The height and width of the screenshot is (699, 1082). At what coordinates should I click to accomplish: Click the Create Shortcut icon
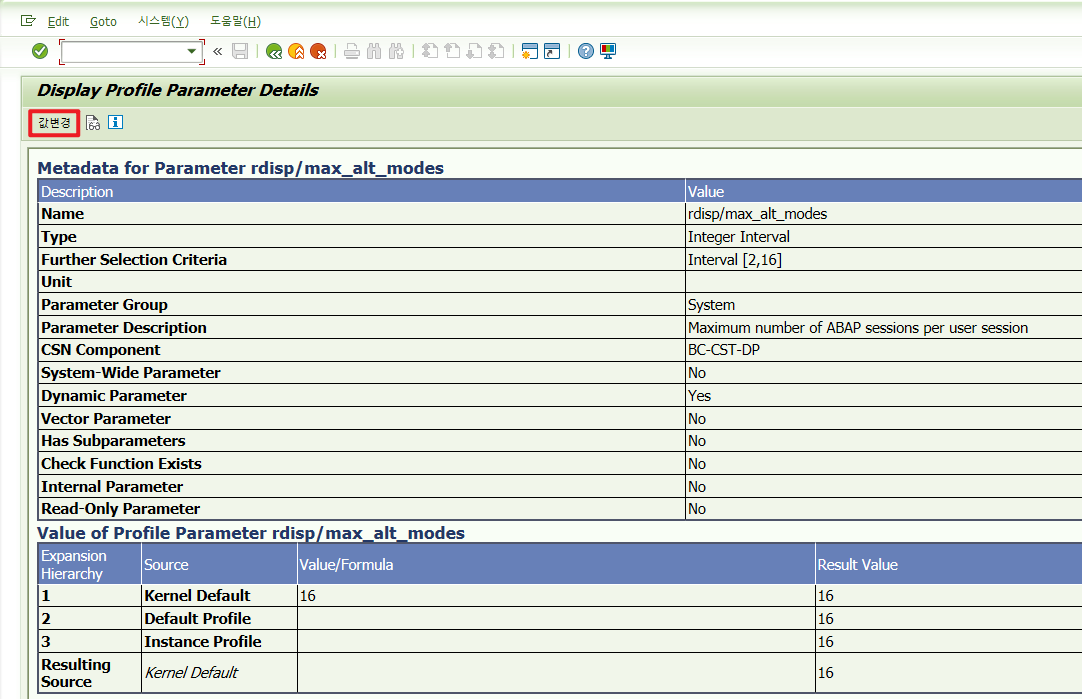pos(552,51)
